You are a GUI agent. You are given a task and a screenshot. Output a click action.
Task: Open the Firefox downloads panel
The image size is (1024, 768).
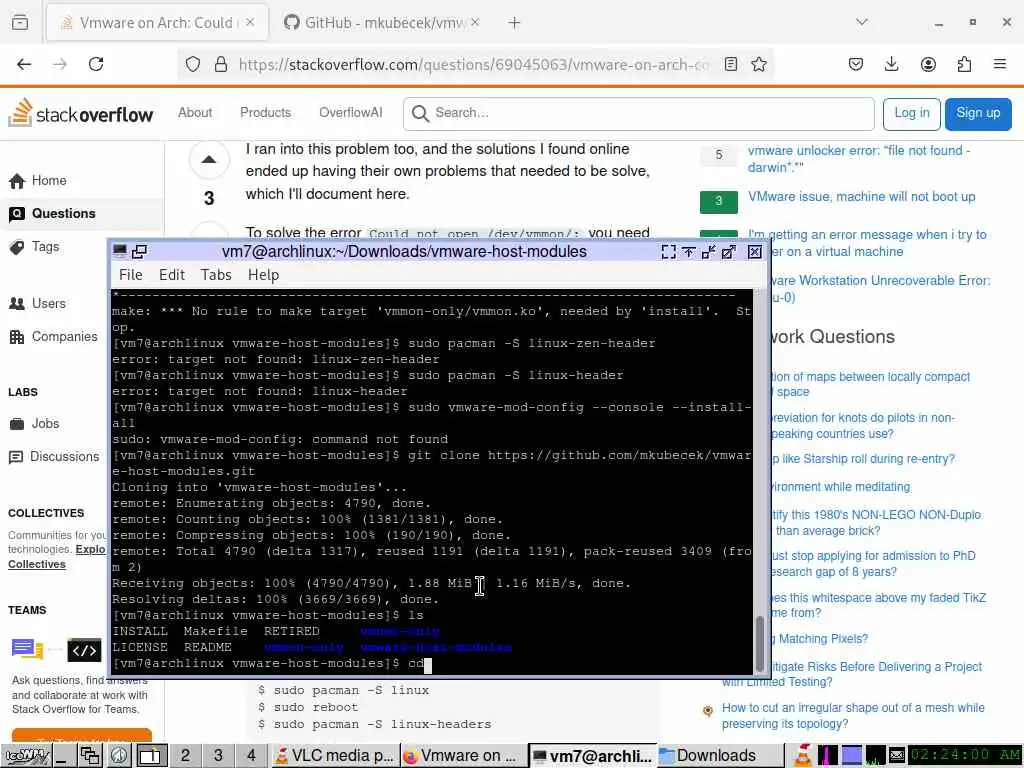click(891, 64)
